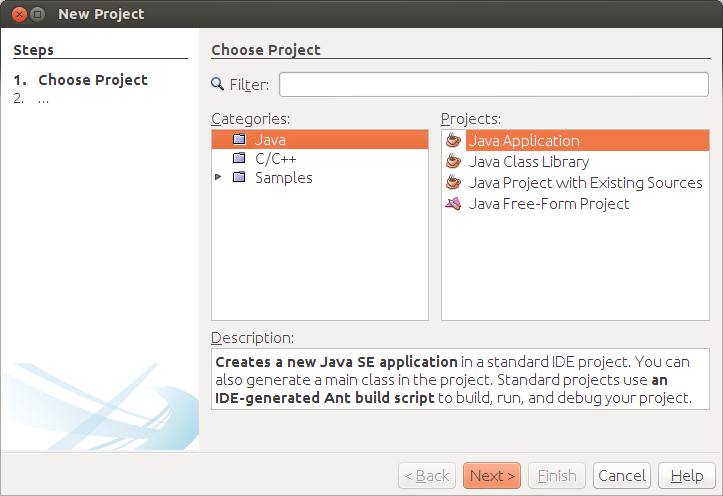The width and height of the screenshot is (723, 496).
Task: Focus the Filter text field
Action: [x=494, y=84]
